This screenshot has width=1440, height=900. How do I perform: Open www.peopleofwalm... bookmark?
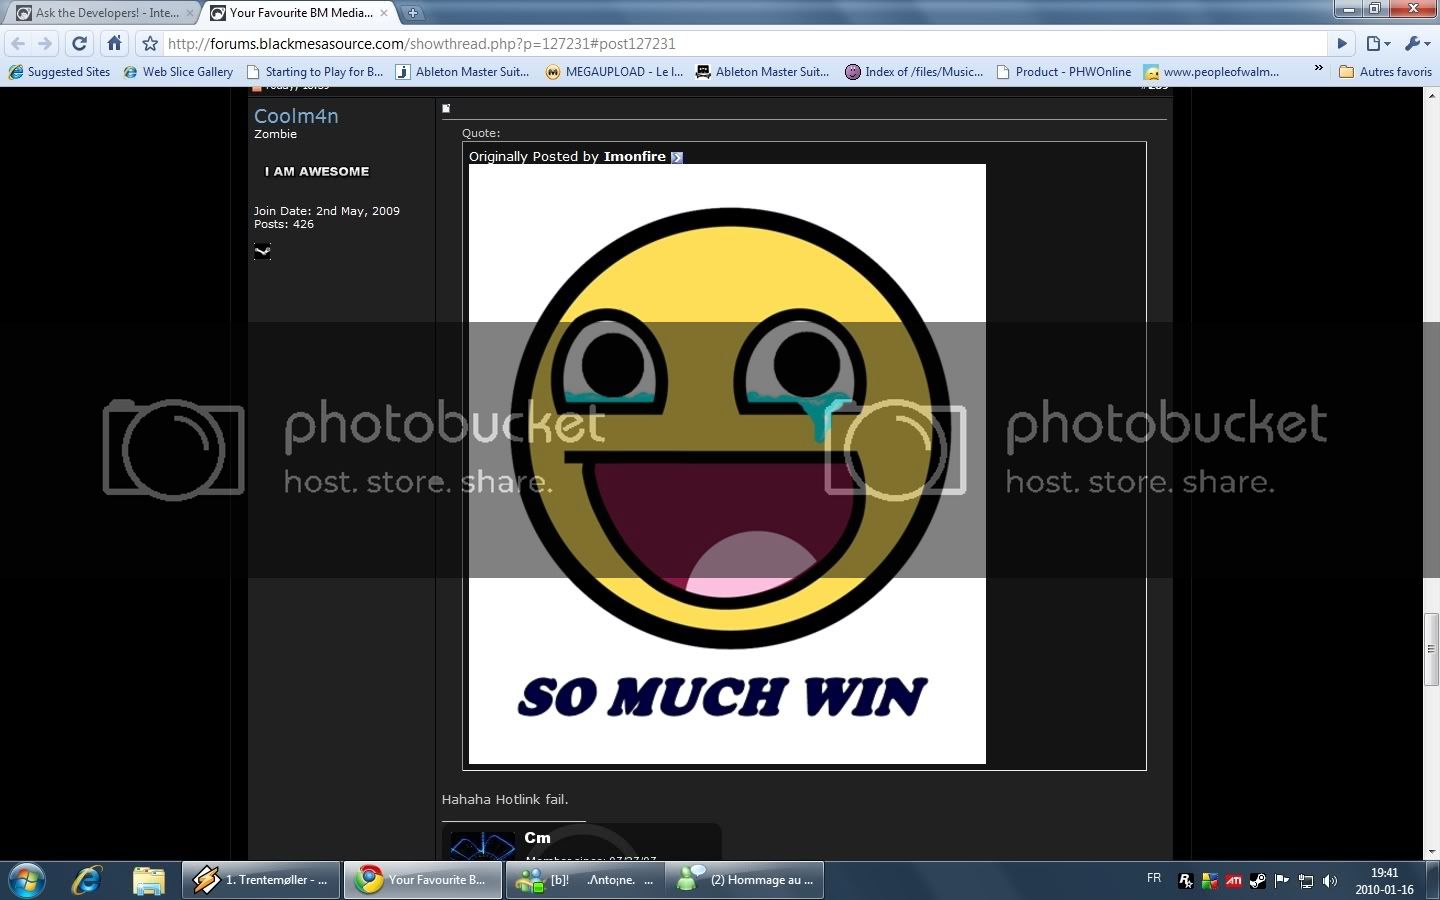coord(1212,72)
